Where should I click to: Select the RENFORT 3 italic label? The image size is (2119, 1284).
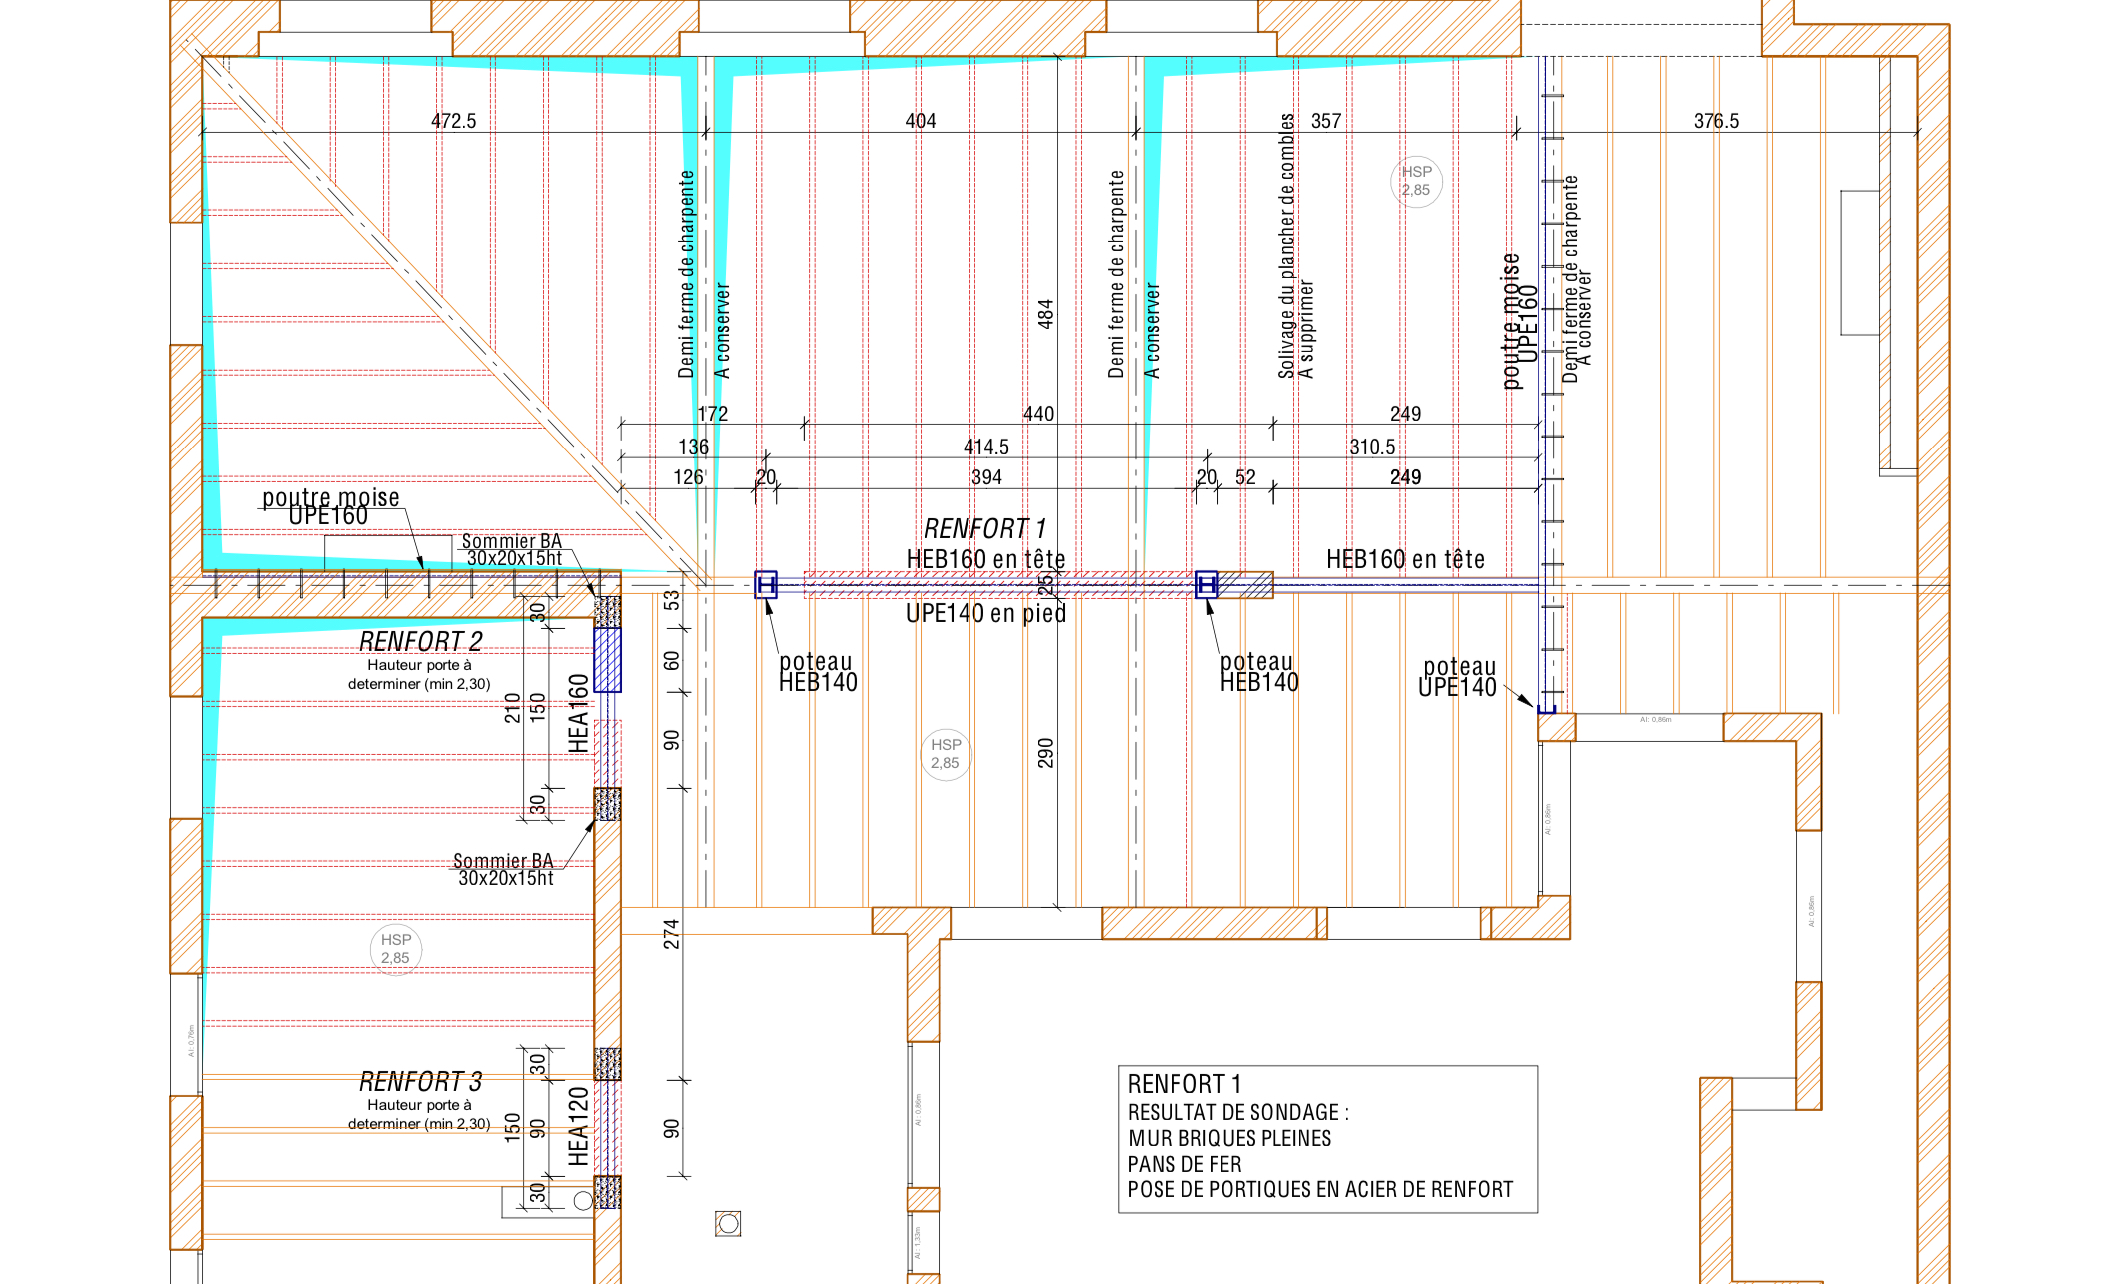tap(420, 1082)
